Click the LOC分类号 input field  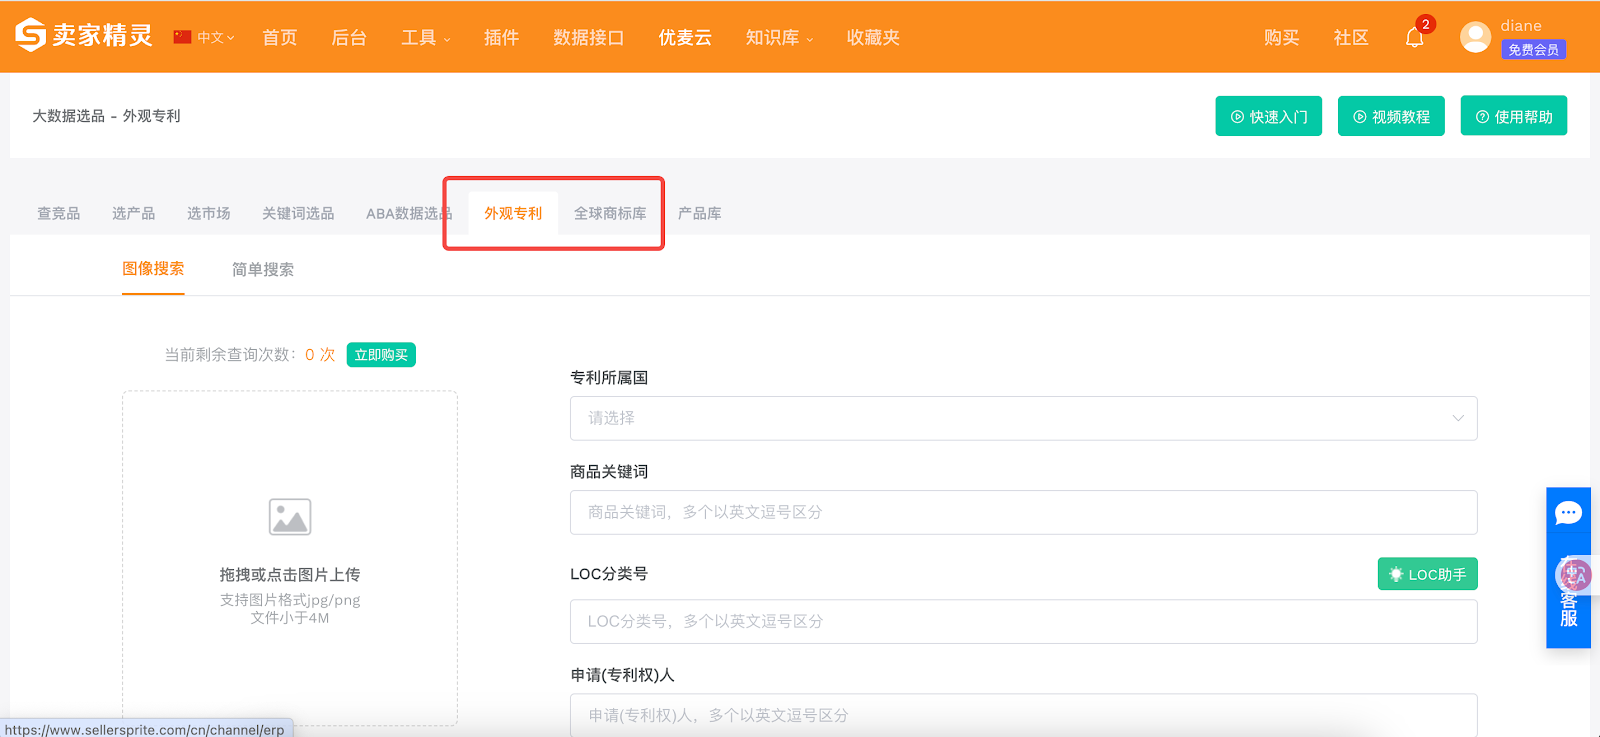coord(1023,622)
